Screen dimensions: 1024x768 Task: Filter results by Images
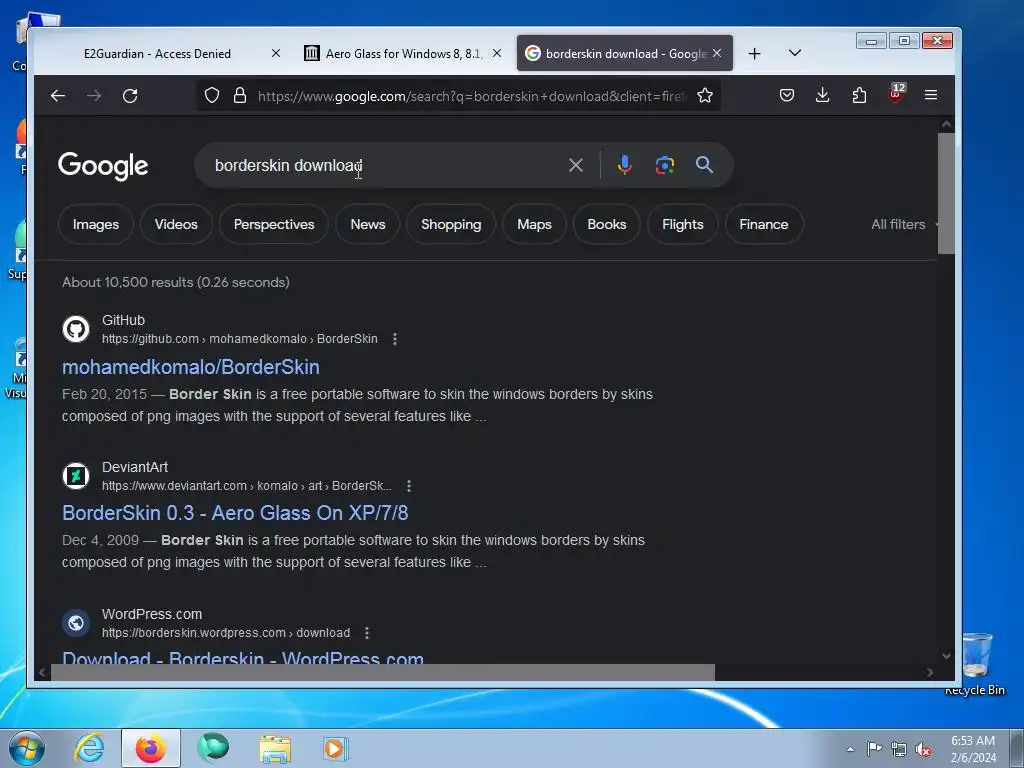click(x=96, y=225)
